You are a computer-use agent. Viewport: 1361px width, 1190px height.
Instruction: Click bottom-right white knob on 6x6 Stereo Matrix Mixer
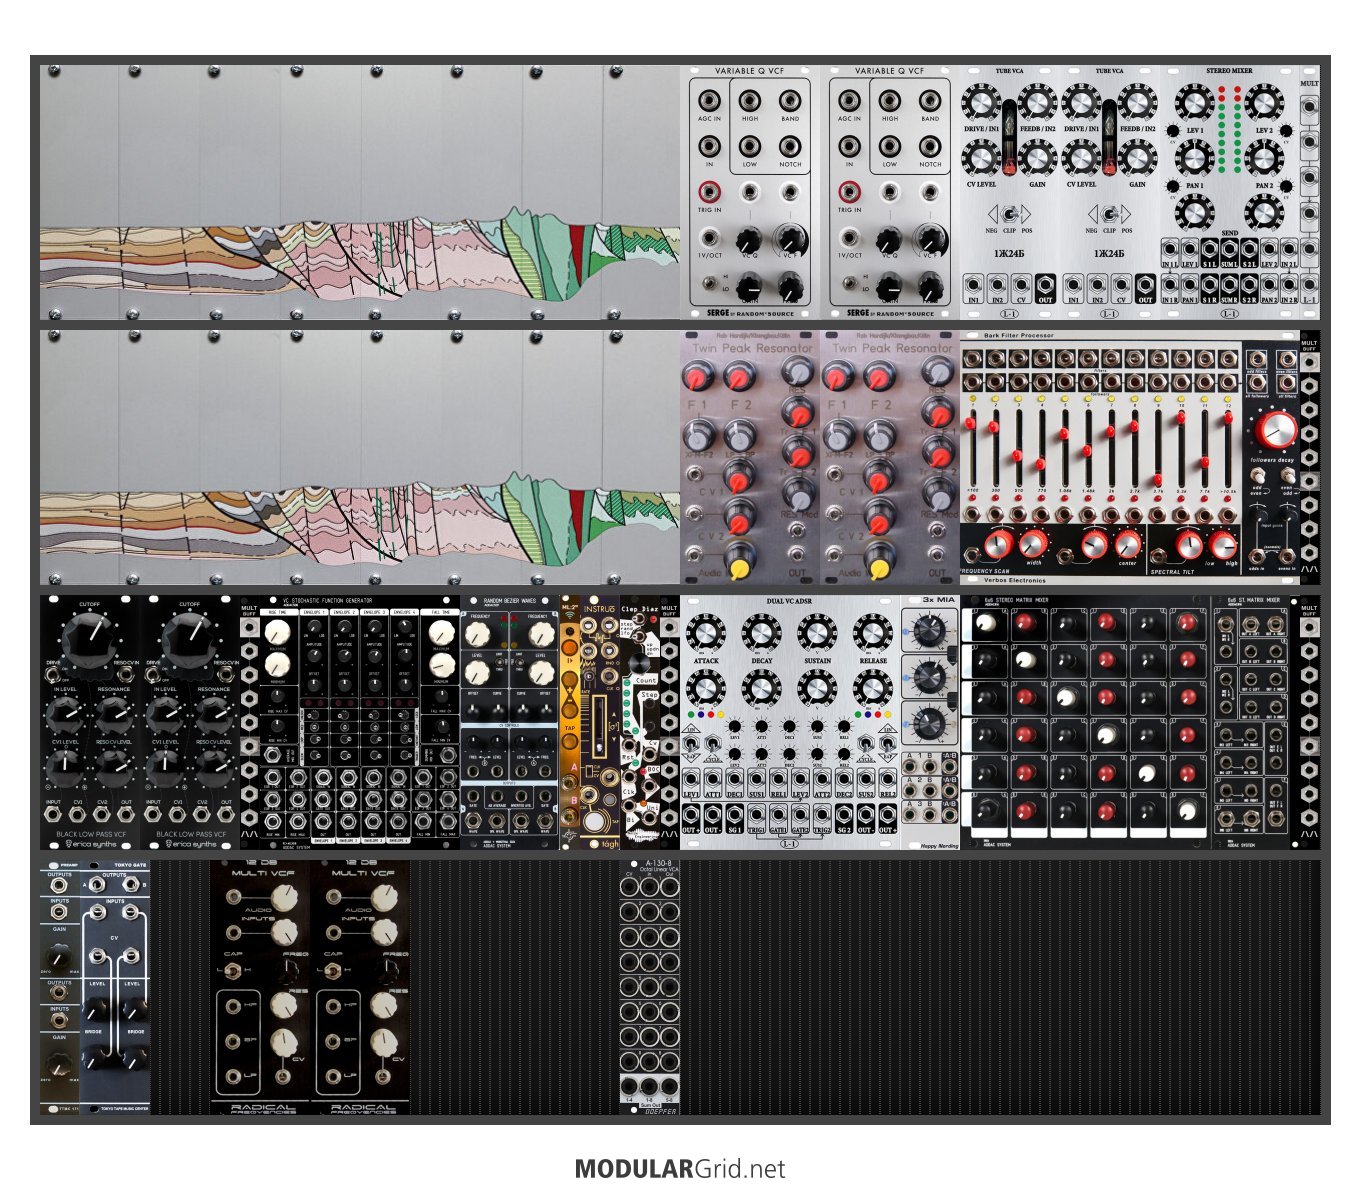(x=1186, y=812)
